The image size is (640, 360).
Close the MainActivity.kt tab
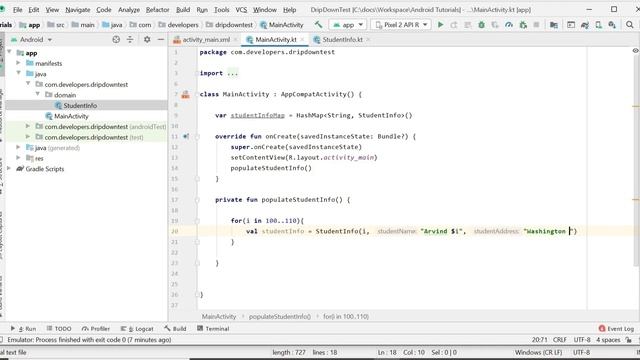click(302, 39)
